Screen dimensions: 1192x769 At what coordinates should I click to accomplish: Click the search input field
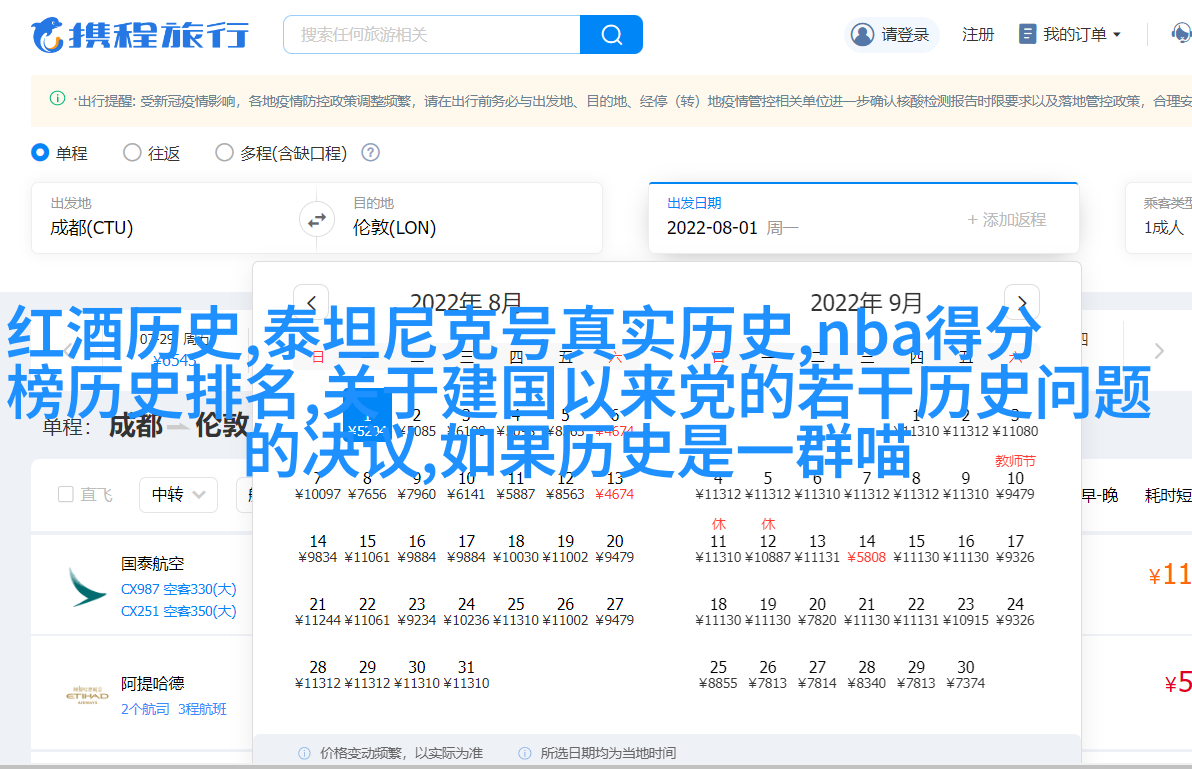pos(432,35)
